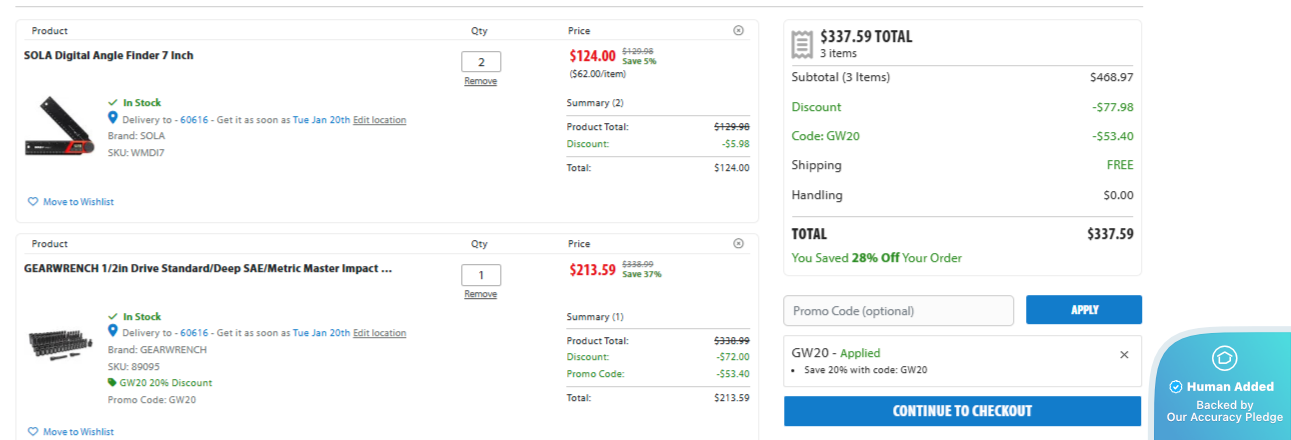1291x440 pixels.
Task: Edit quantity field for GEARWRENCH set
Action: click(481, 275)
